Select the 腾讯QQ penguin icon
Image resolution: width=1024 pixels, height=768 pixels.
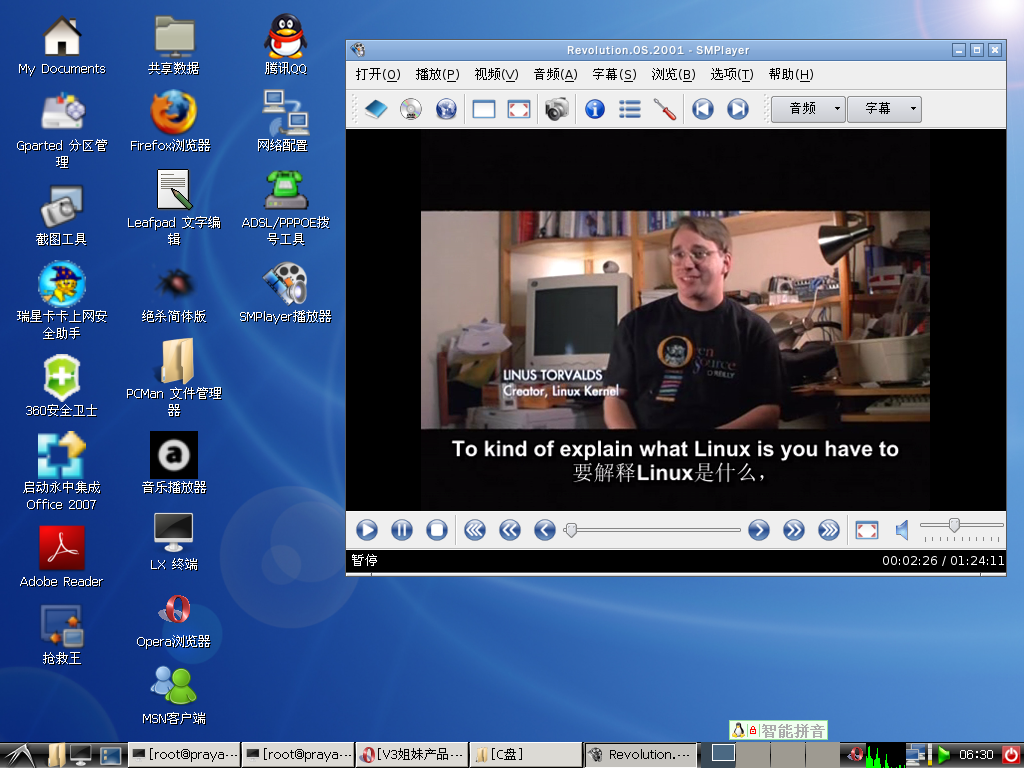click(285, 44)
